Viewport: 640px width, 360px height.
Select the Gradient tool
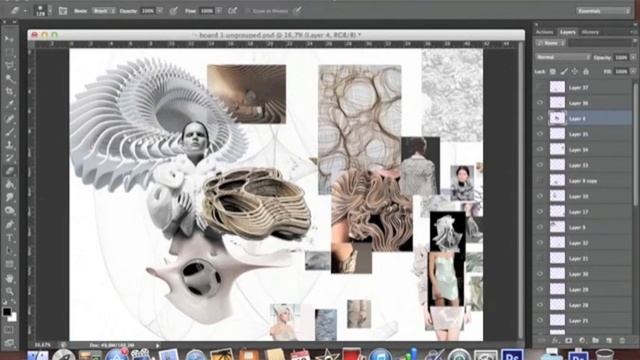pyautogui.click(x=9, y=184)
